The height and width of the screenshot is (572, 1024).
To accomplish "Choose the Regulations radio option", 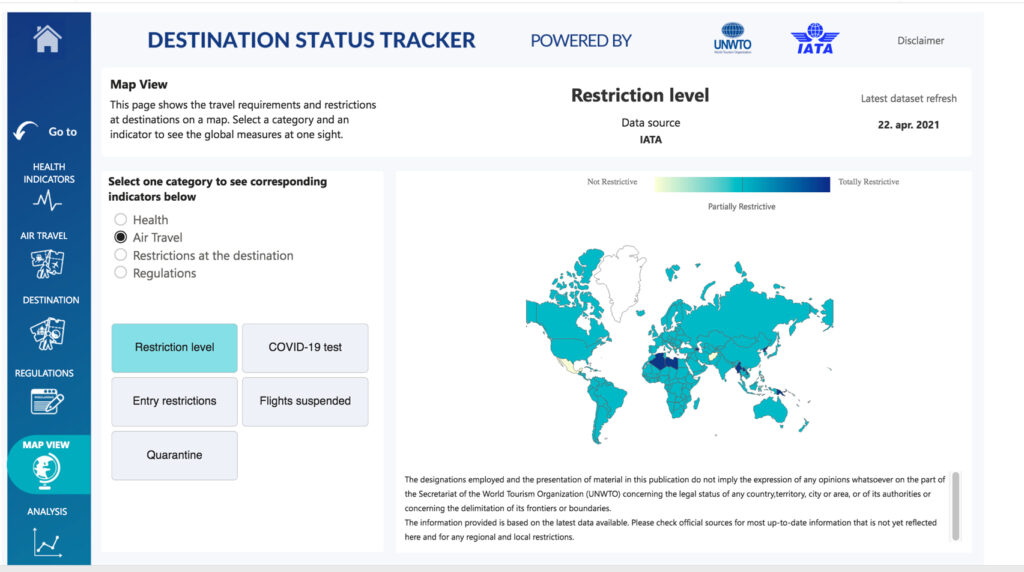I will (120, 272).
